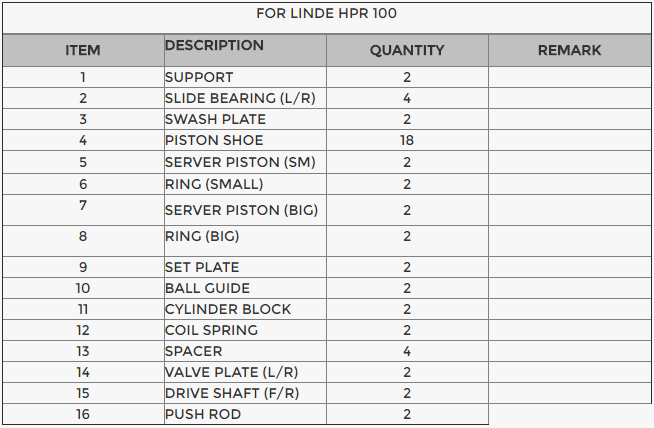
Task: Click the "FOR LINDE HPR 100" table title
Action: coord(326,14)
